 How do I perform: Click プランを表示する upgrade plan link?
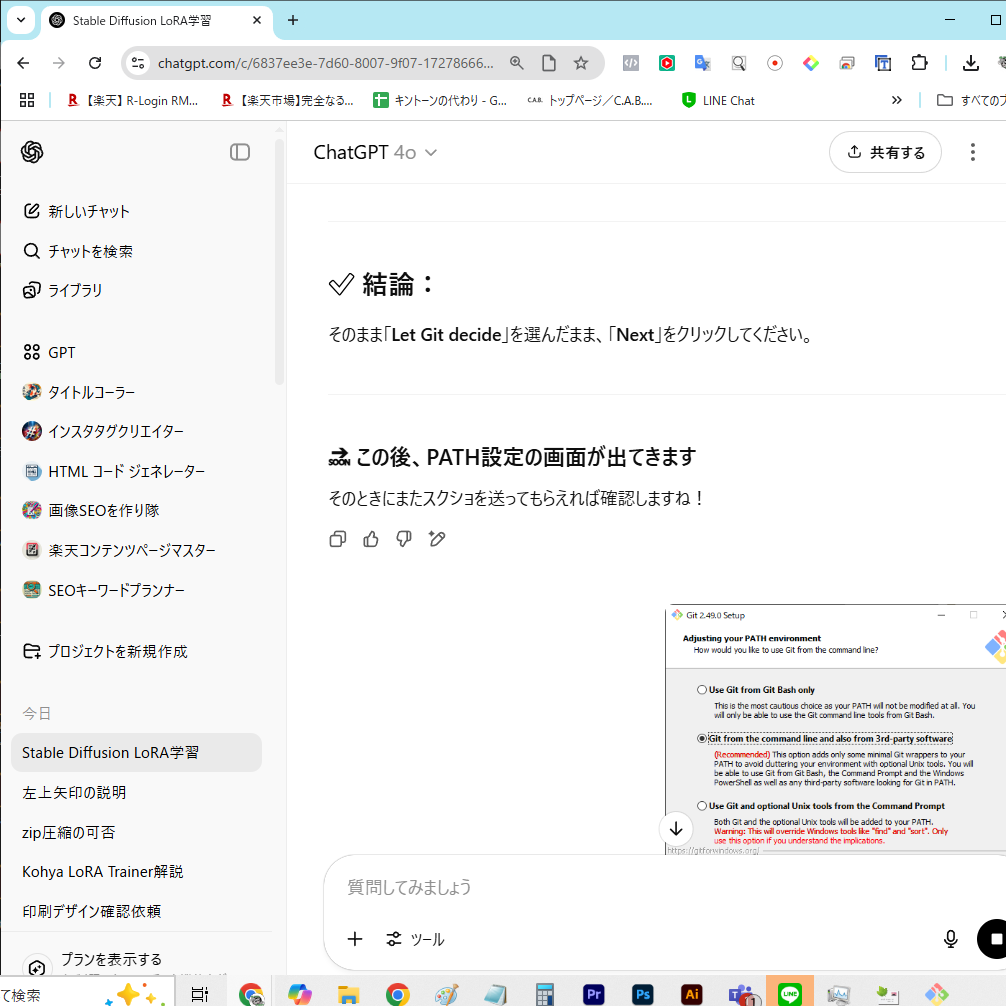tap(112, 959)
